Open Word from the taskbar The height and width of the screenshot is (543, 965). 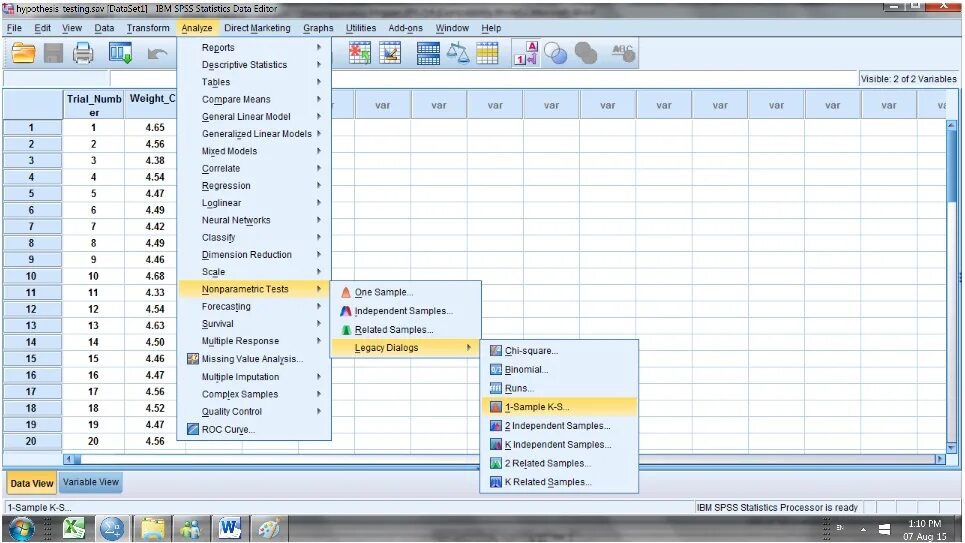coord(230,528)
